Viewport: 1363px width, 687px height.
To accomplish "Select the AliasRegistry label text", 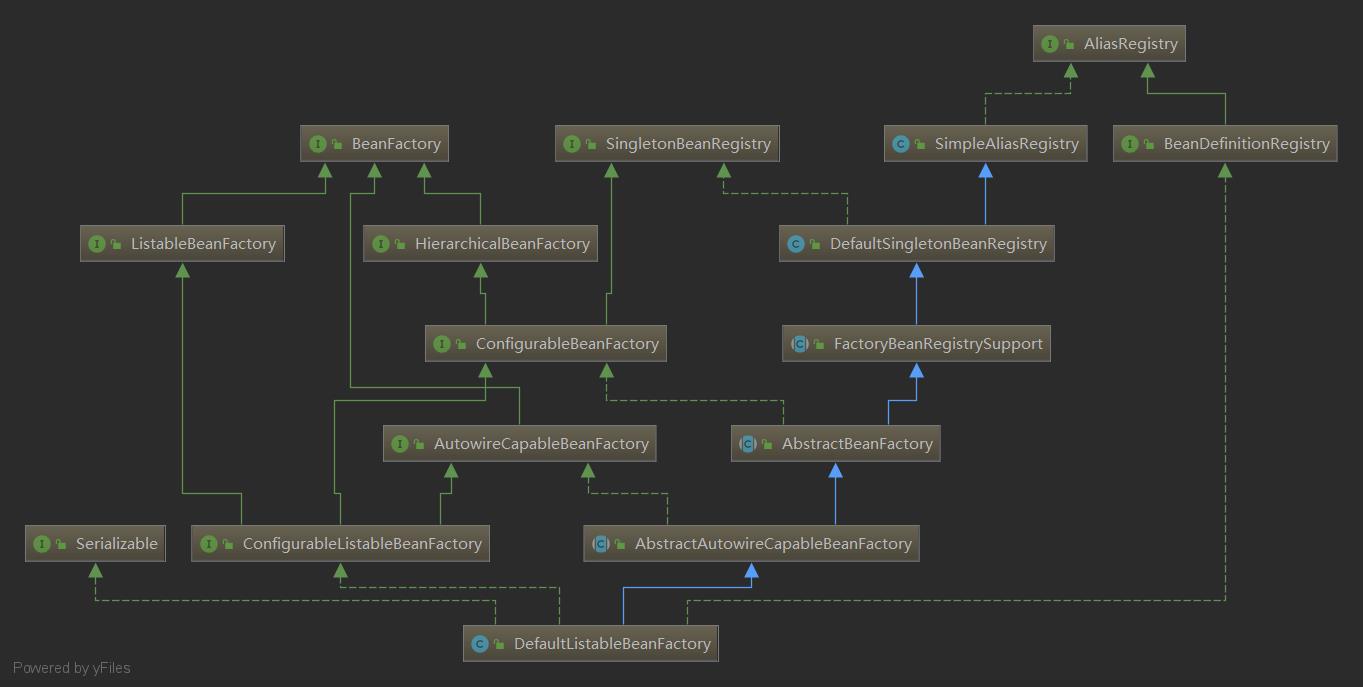I will point(1131,44).
